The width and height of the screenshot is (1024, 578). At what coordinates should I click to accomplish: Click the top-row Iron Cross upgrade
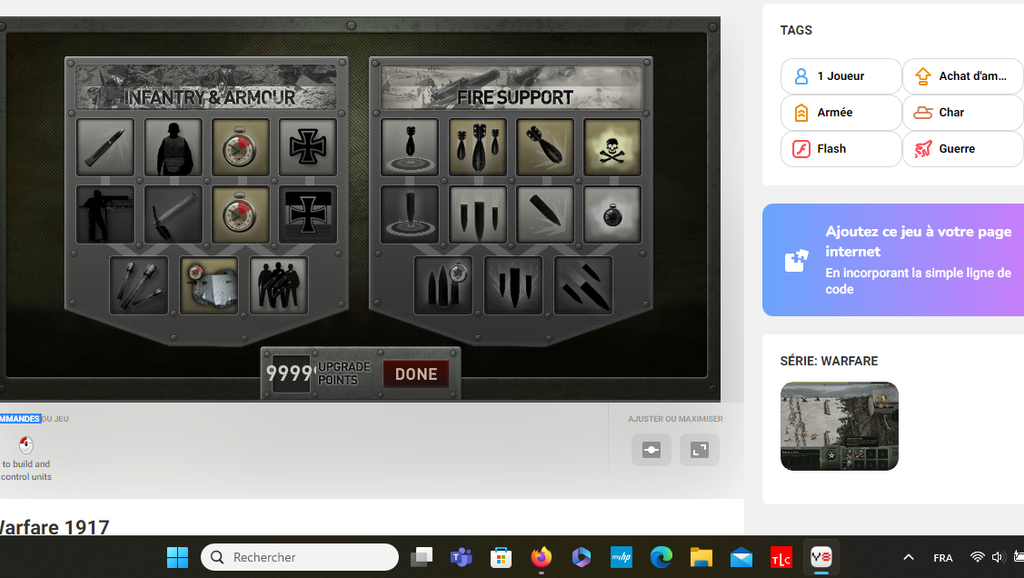click(307, 147)
